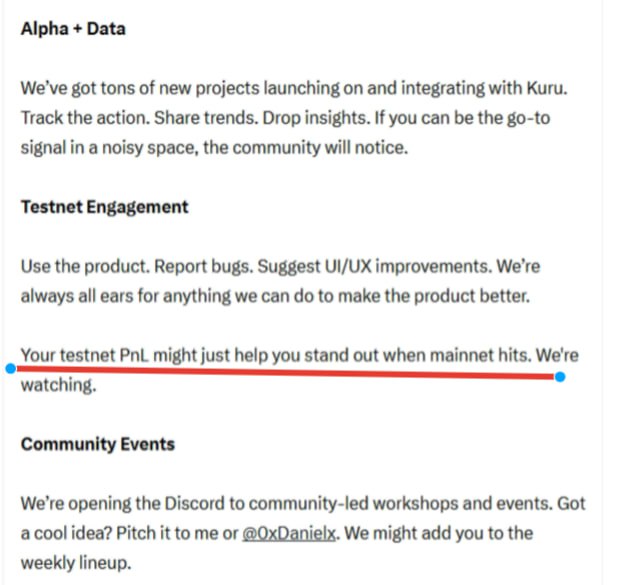Select the right blue handle of red line
Image resolution: width=630 pixels, height=585 pixels.
click(560, 377)
